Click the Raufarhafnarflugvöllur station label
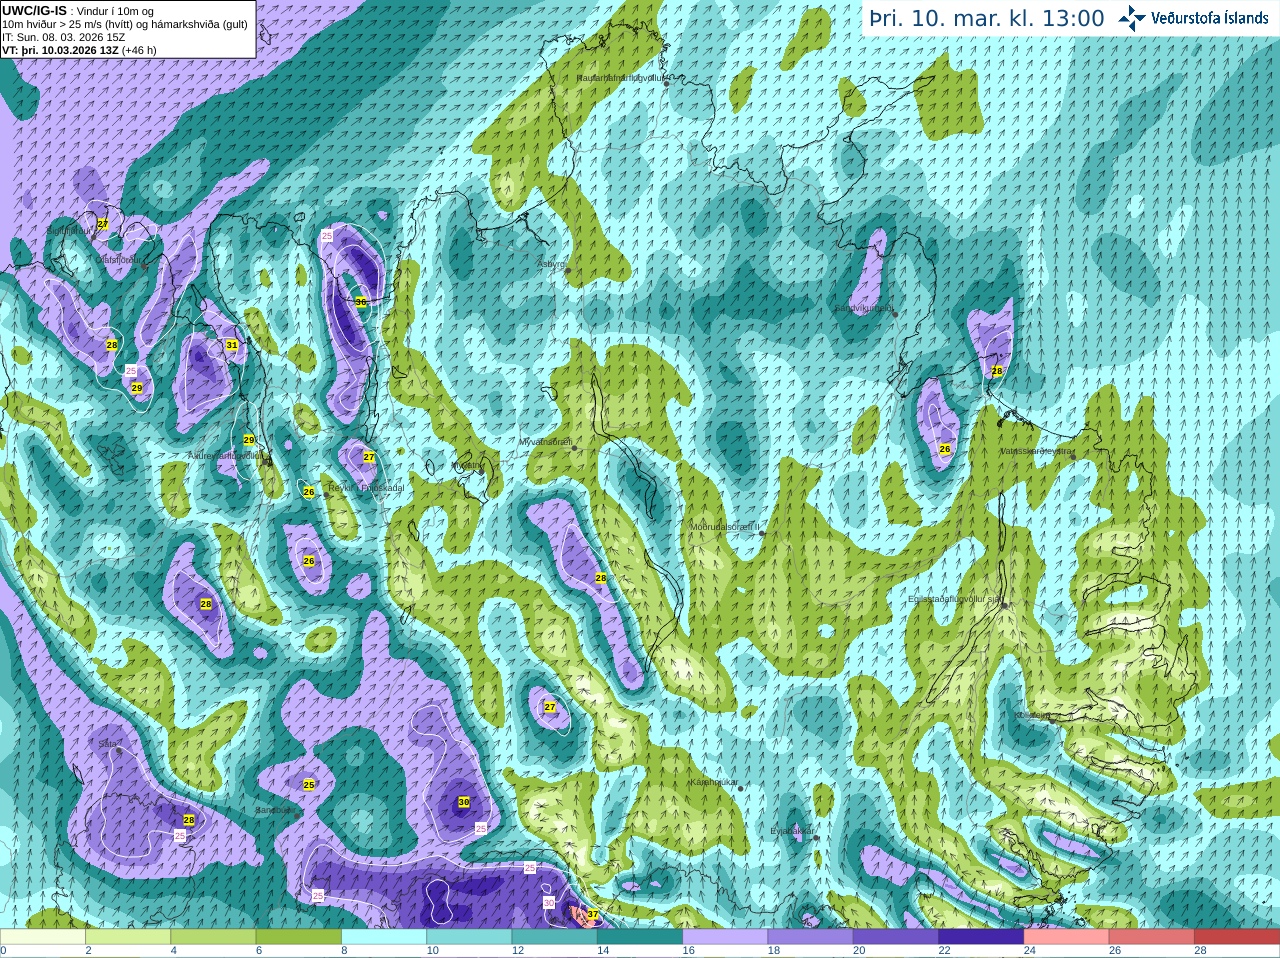The width and height of the screenshot is (1280, 958). tap(620, 77)
